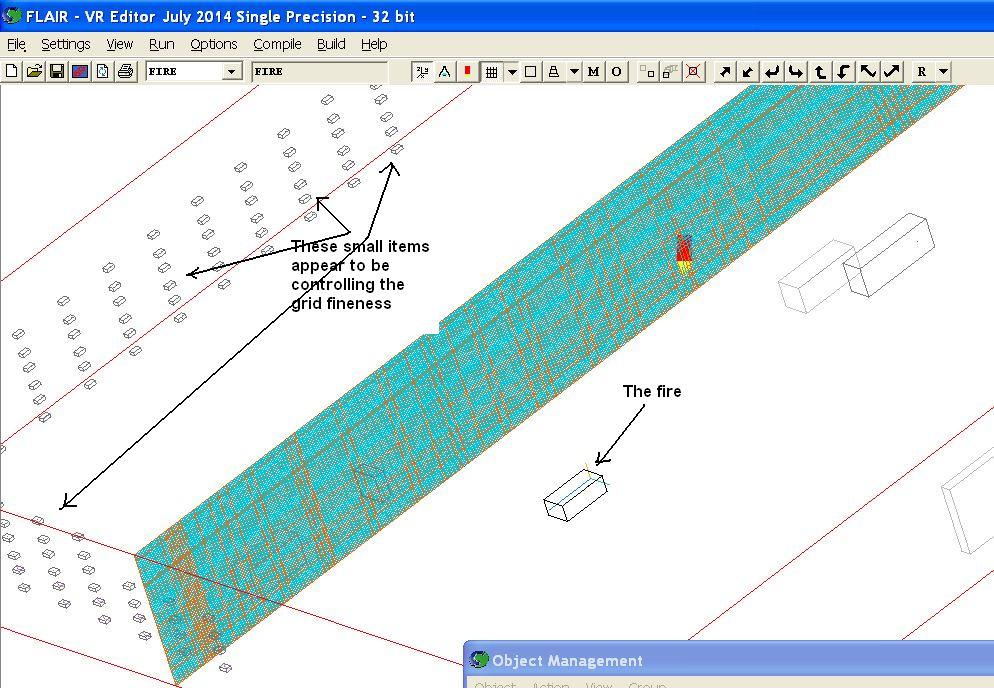The height and width of the screenshot is (688, 994).
Task: Toggle the mesh grid display button
Action: [x=491, y=71]
